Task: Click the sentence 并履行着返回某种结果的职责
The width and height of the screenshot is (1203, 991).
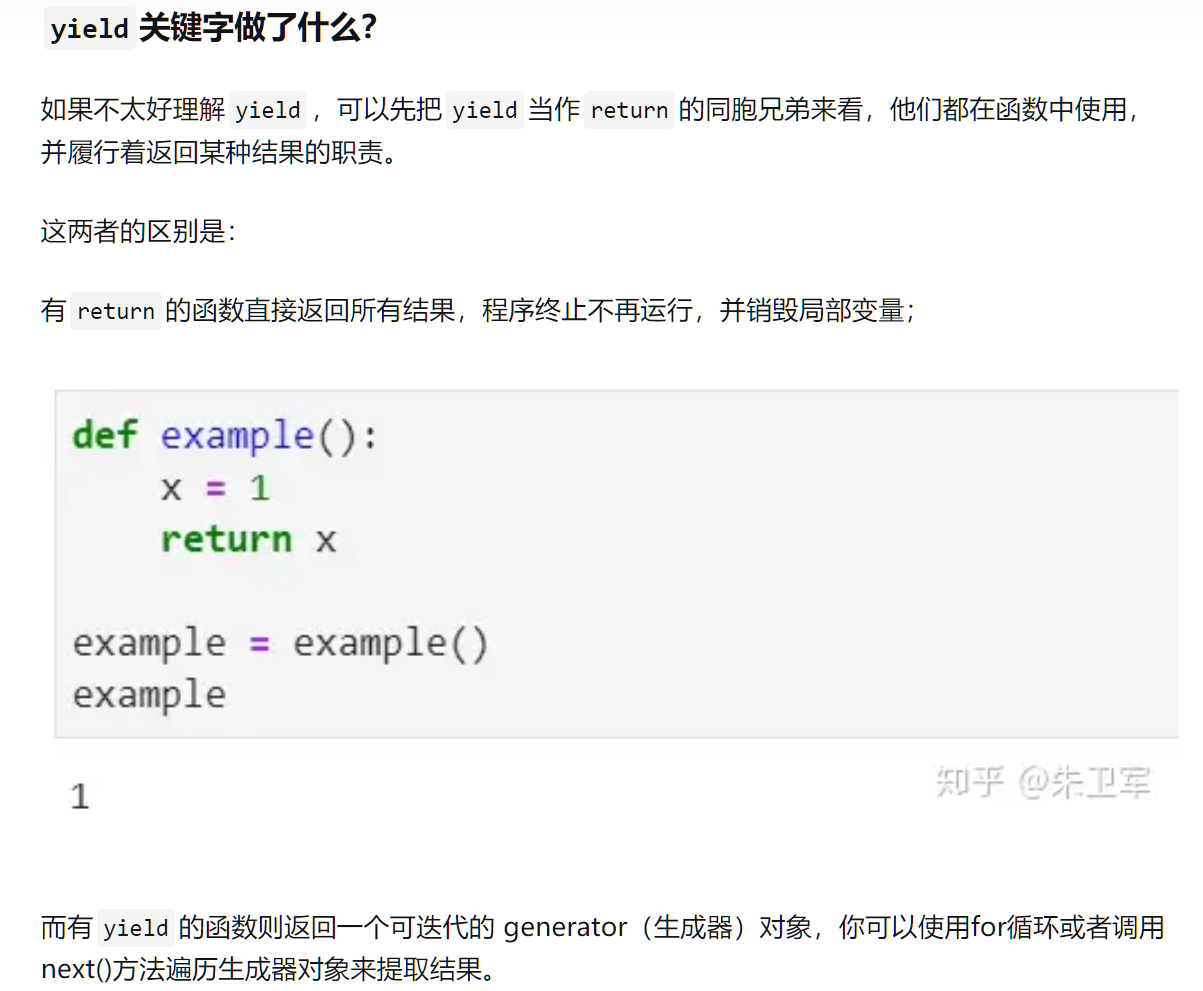Action: click(x=218, y=153)
